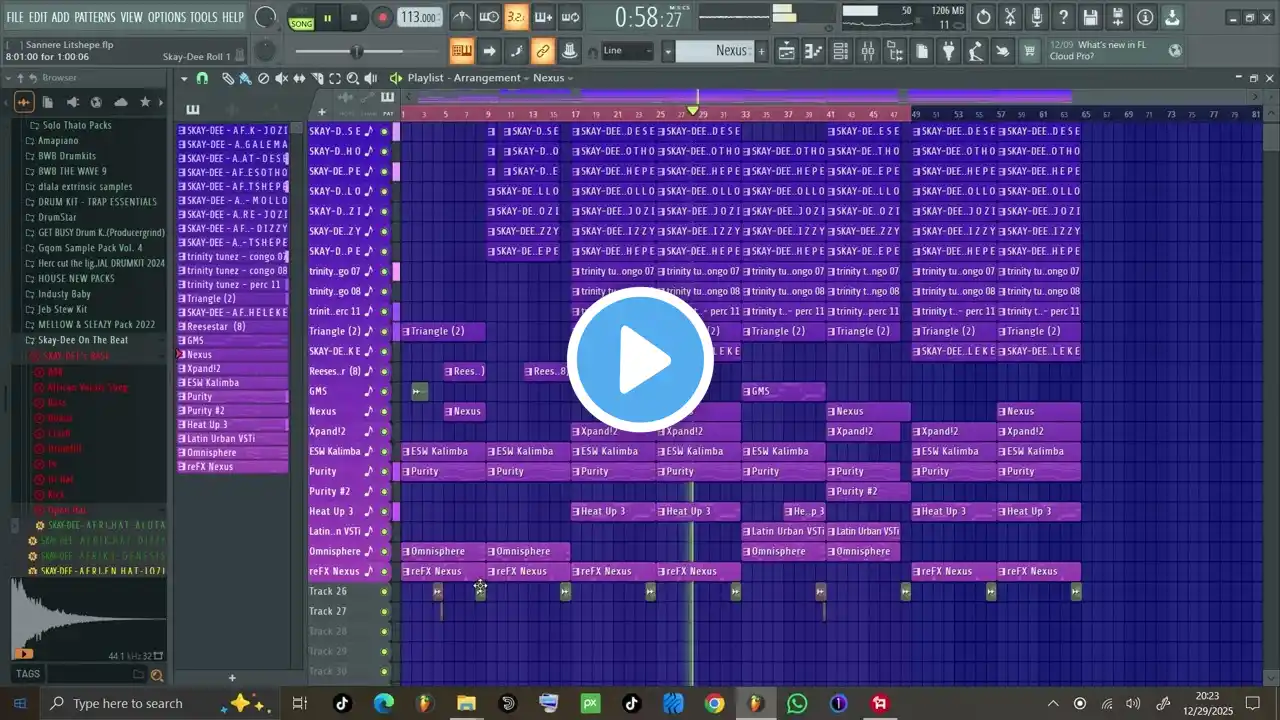Mute the reFX Nexus track
The image size is (1280, 720).
(384, 571)
